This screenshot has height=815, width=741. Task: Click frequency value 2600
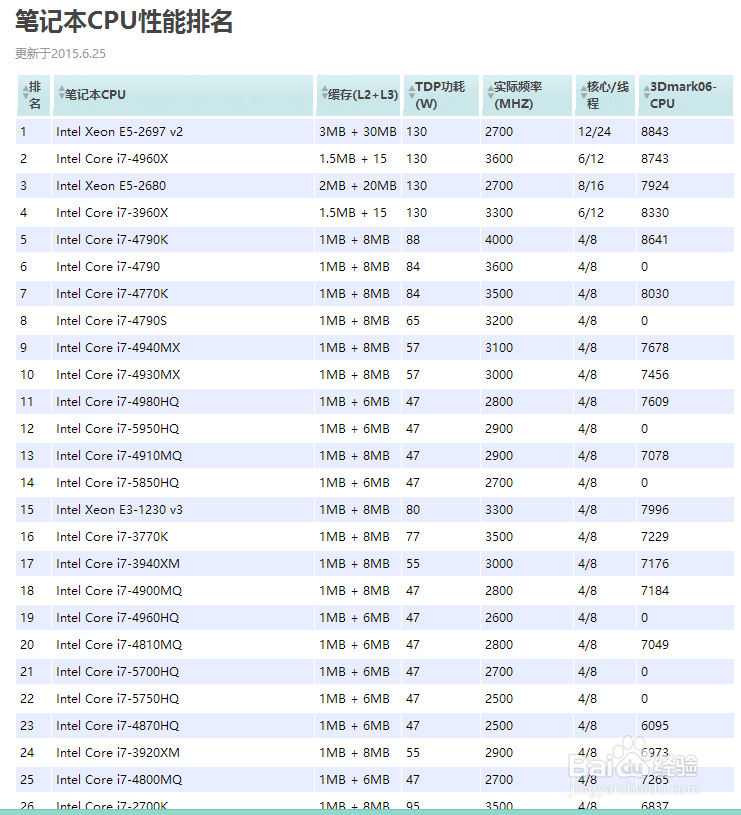499,618
